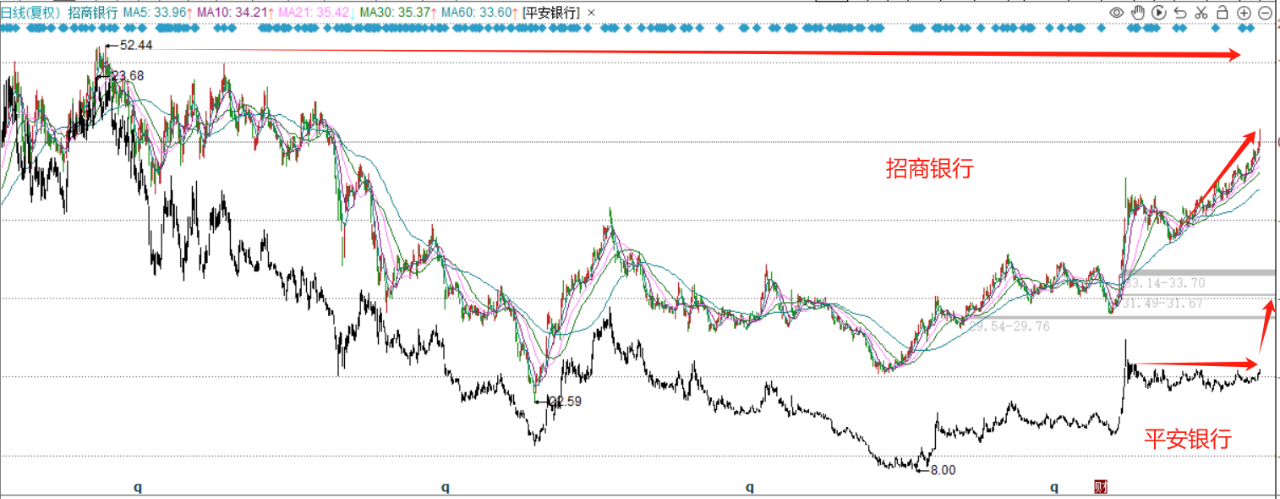Select the MA5: 33.96 indicator label

tap(155, 13)
